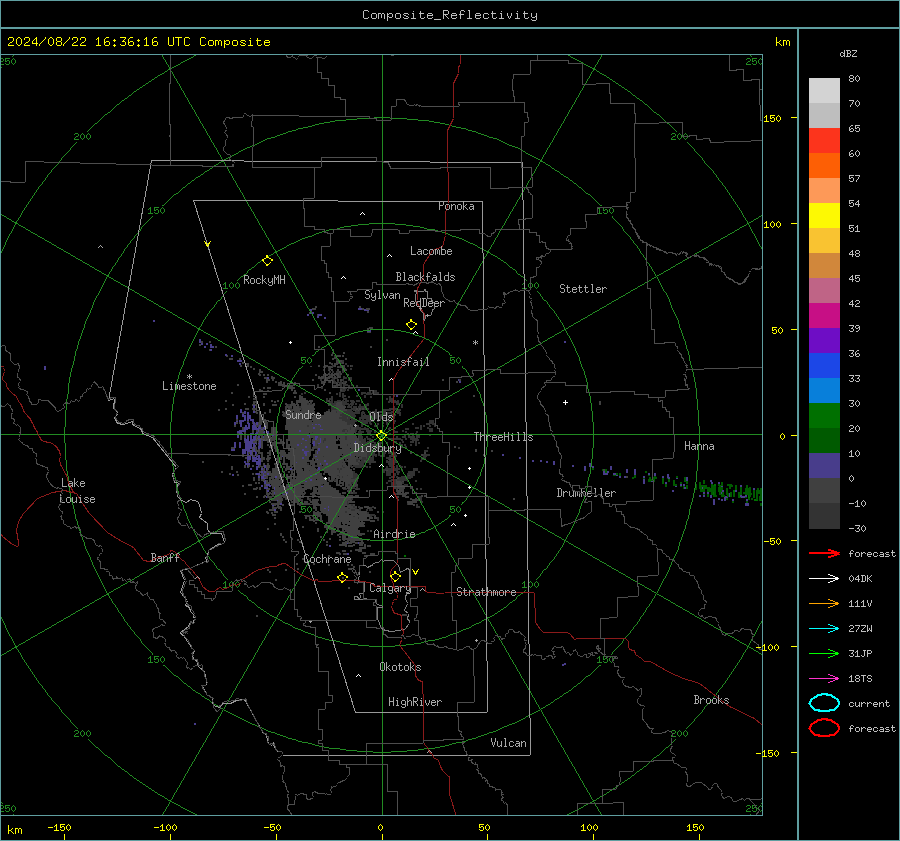900x841 pixels.
Task: Click the Sundre town label
Action: pyautogui.click(x=303, y=414)
